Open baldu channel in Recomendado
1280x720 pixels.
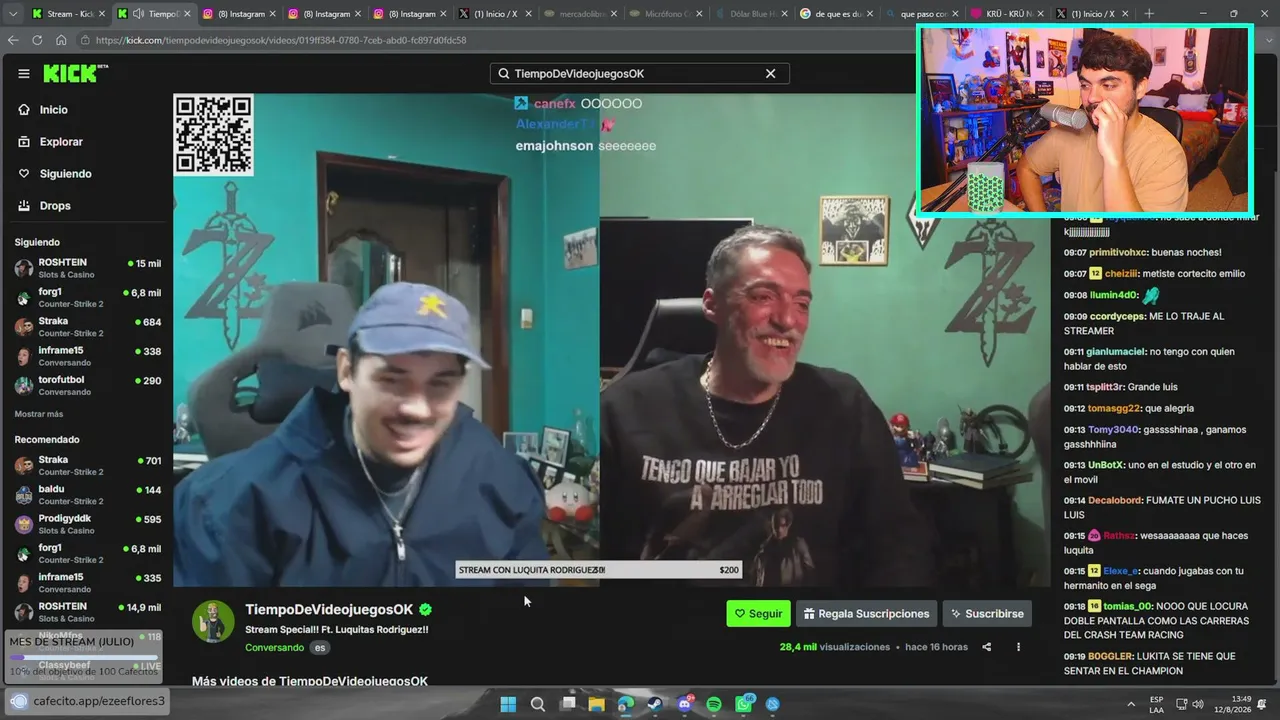click(x=88, y=495)
